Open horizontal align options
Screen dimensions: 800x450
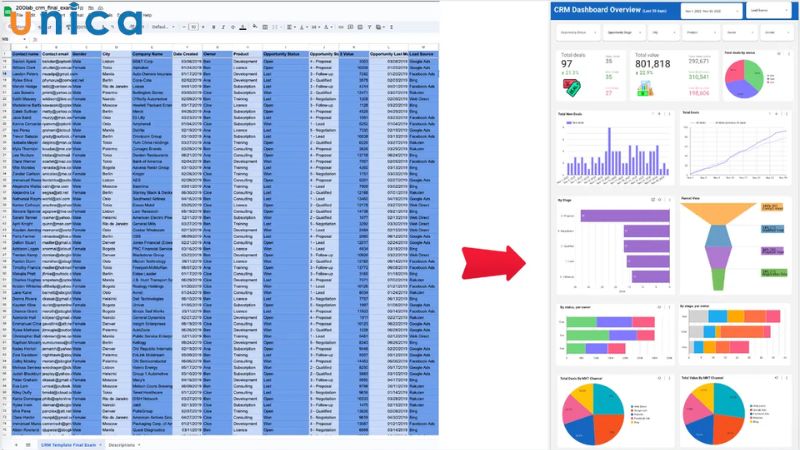click(x=290, y=27)
